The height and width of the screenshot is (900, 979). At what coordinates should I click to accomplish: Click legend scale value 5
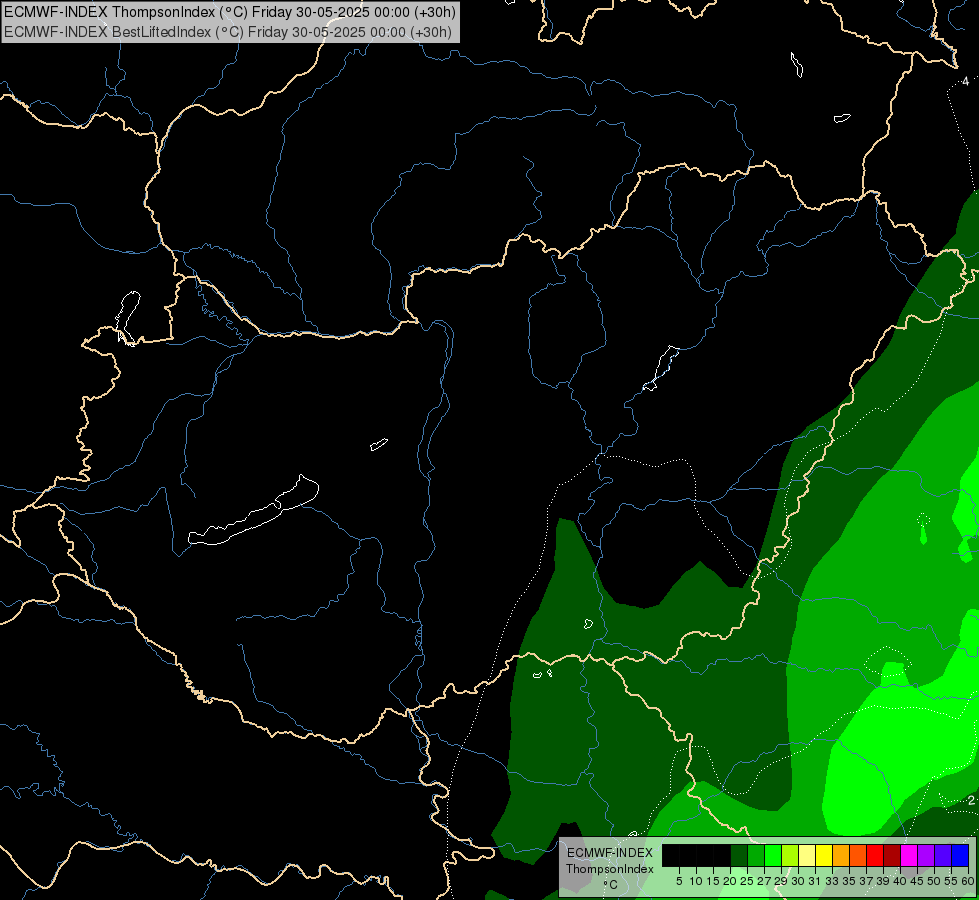click(x=679, y=881)
